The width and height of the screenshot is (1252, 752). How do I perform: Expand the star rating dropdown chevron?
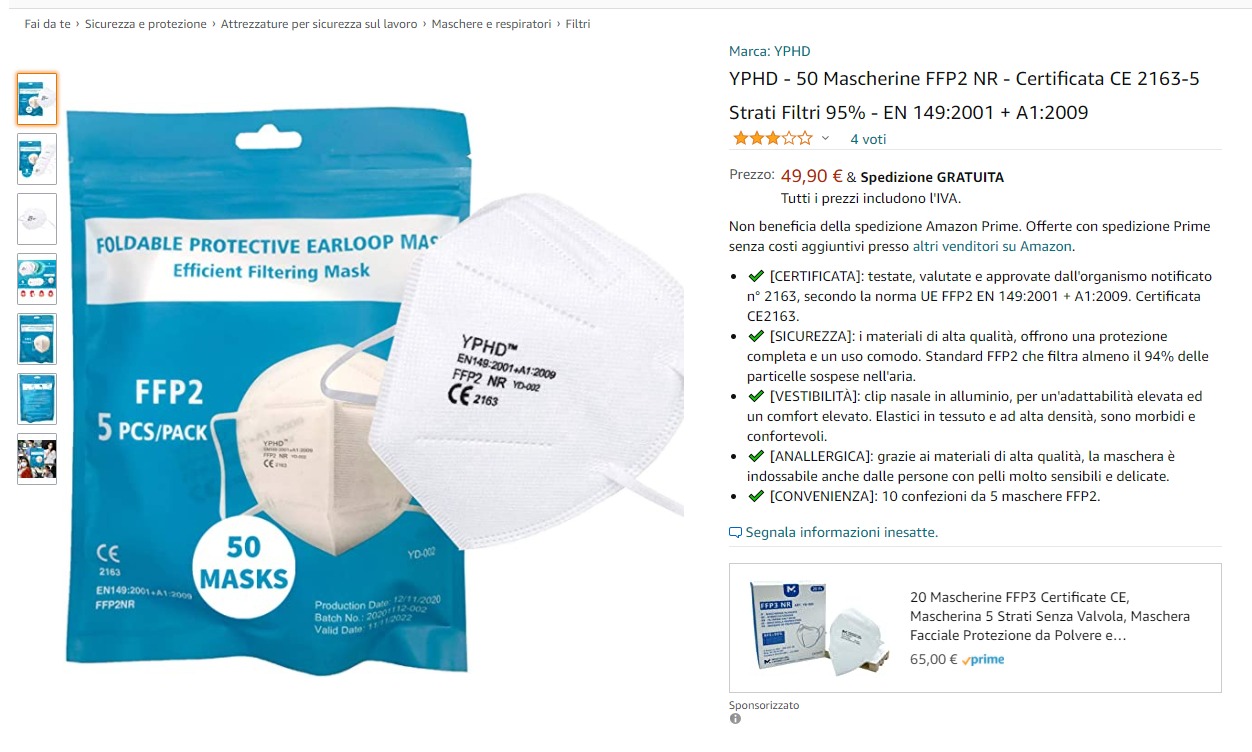click(x=825, y=139)
